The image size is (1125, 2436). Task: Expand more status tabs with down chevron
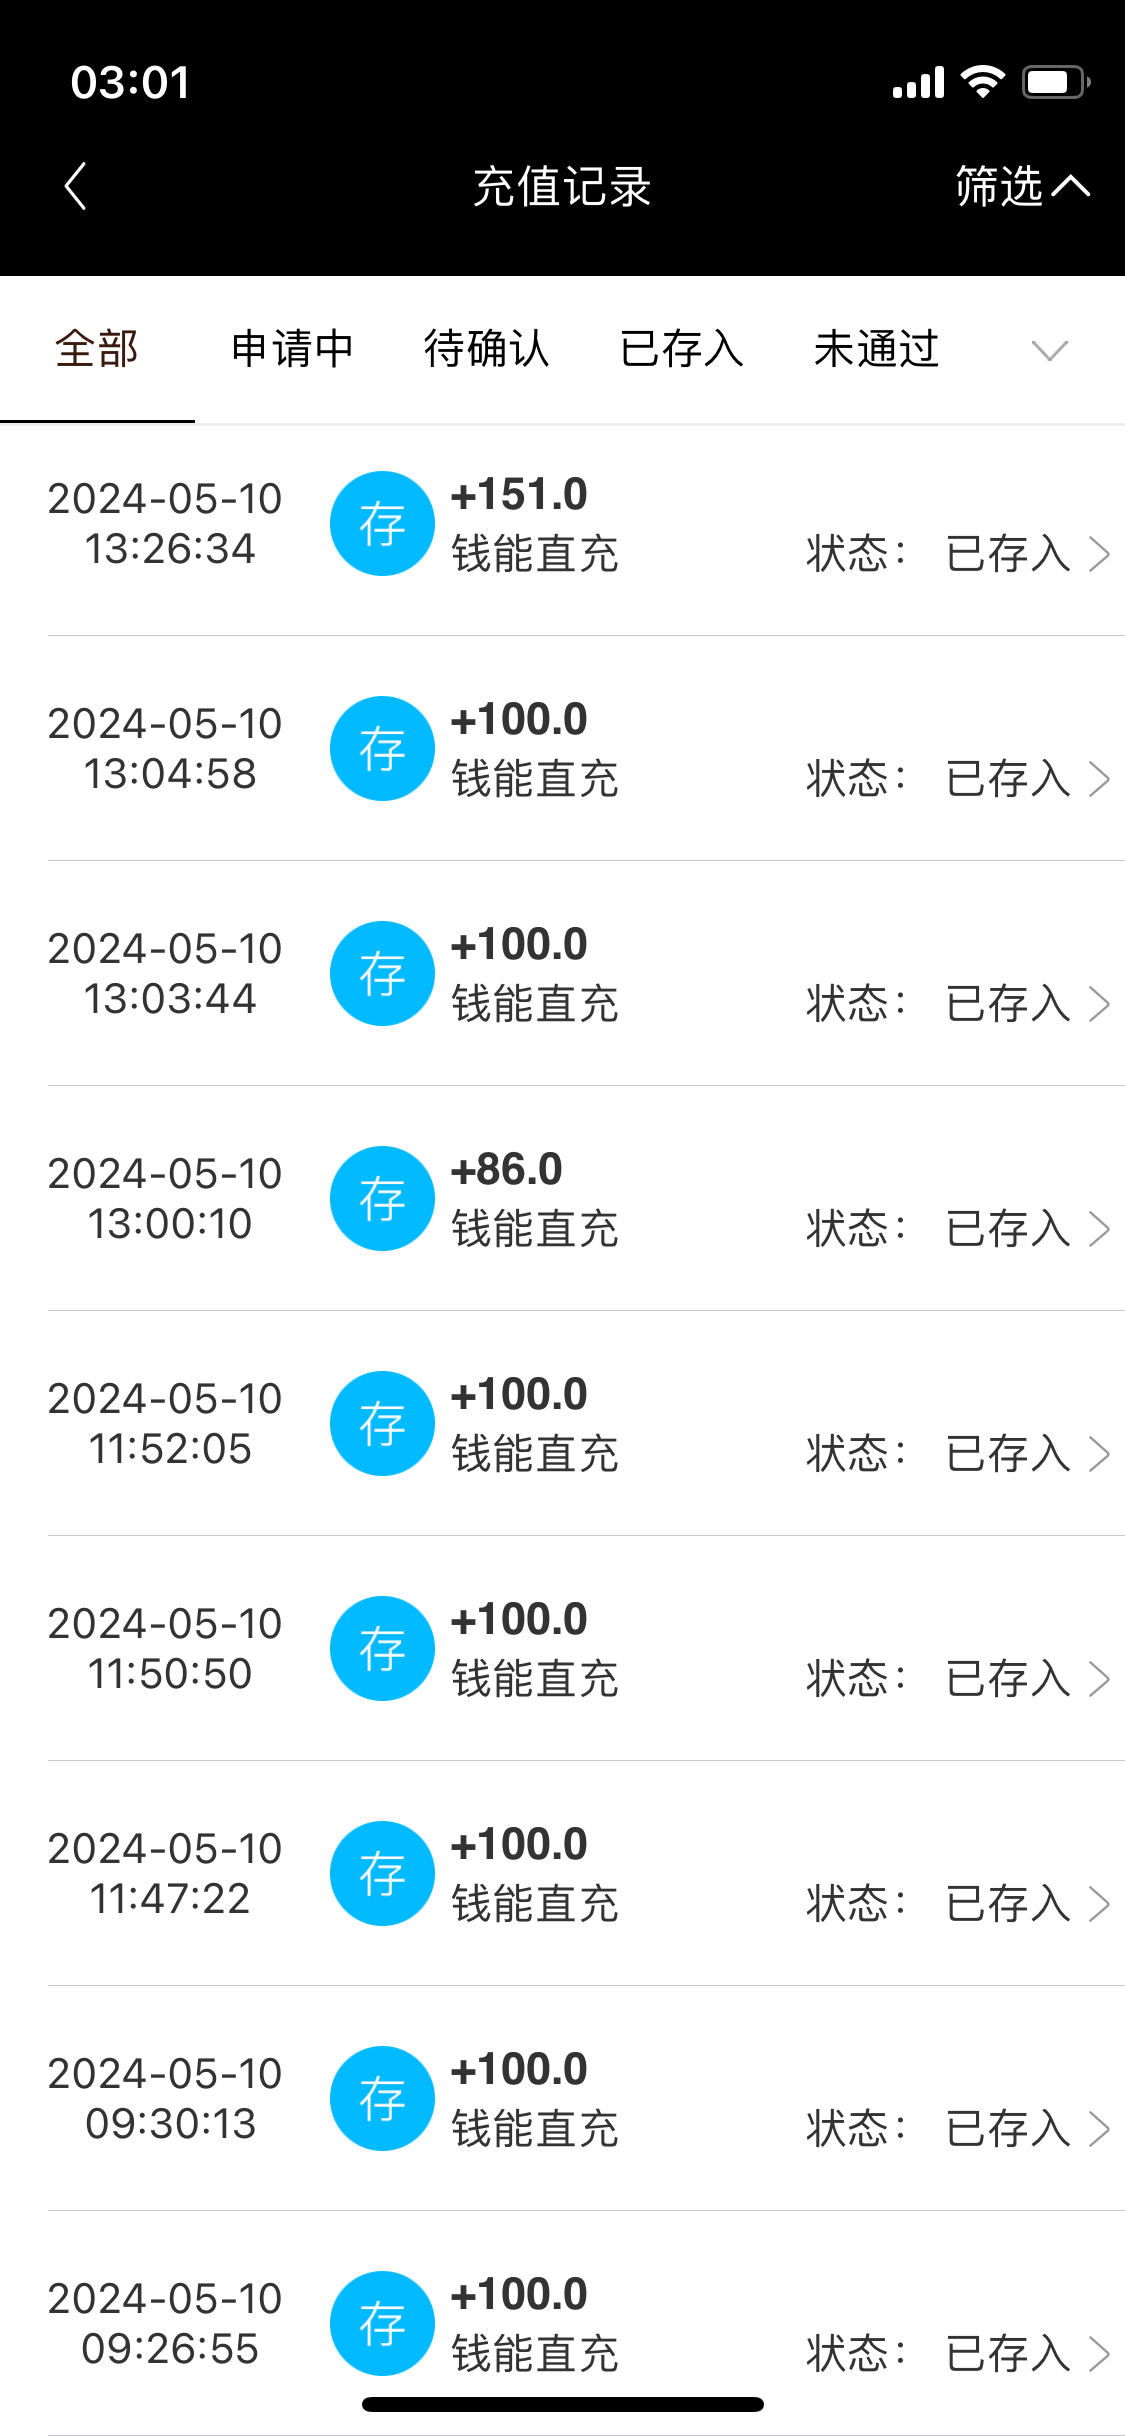point(1049,350)
